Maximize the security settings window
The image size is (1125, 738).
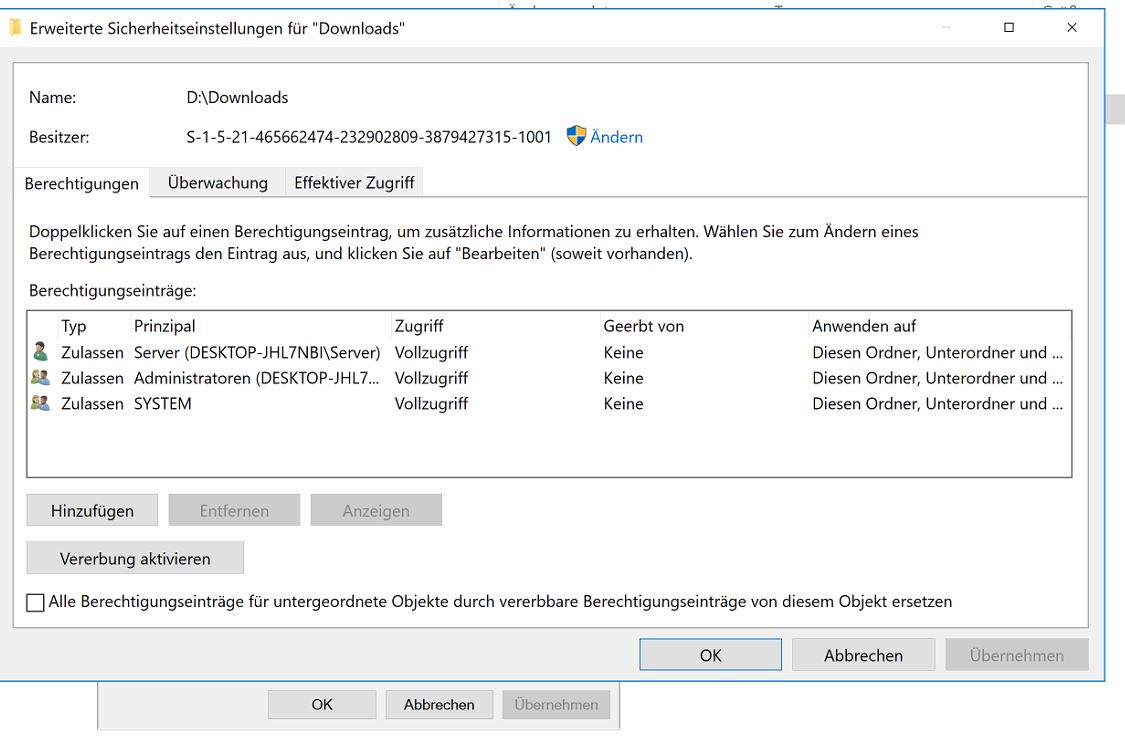point(1009,27)
